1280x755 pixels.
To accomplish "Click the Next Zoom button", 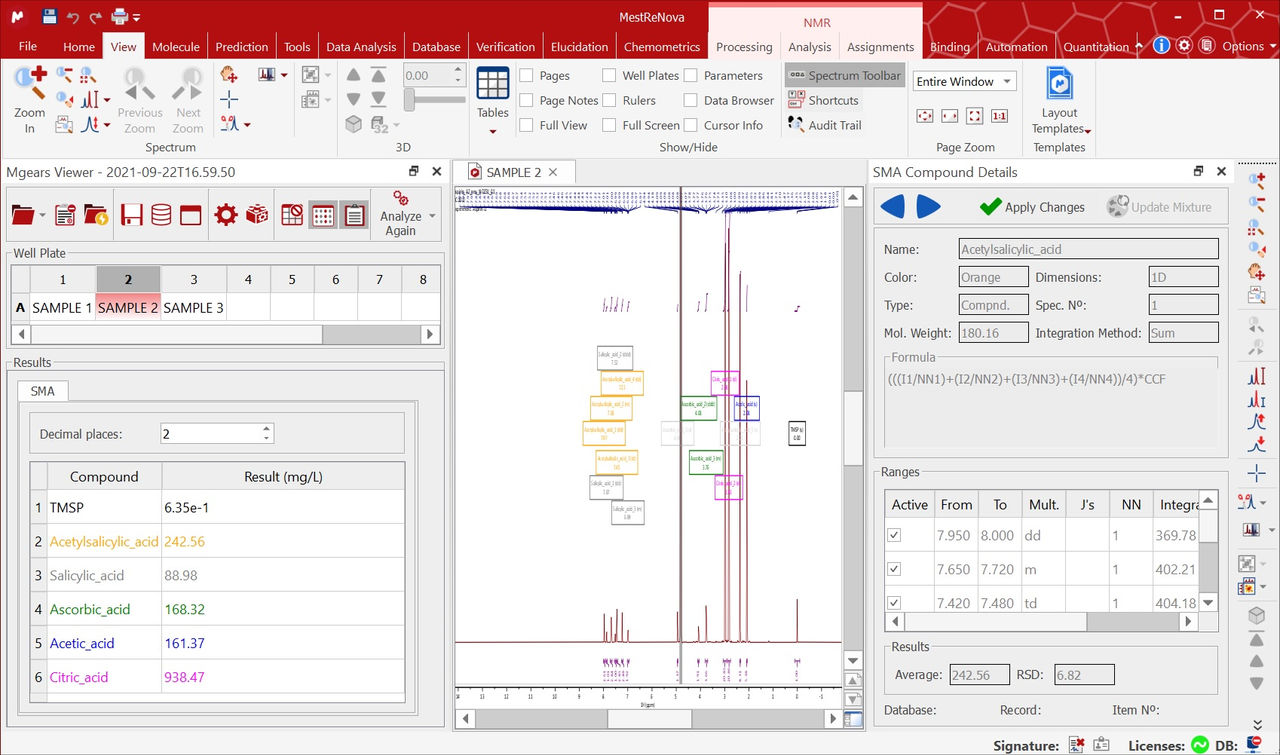I will (188, 100).
